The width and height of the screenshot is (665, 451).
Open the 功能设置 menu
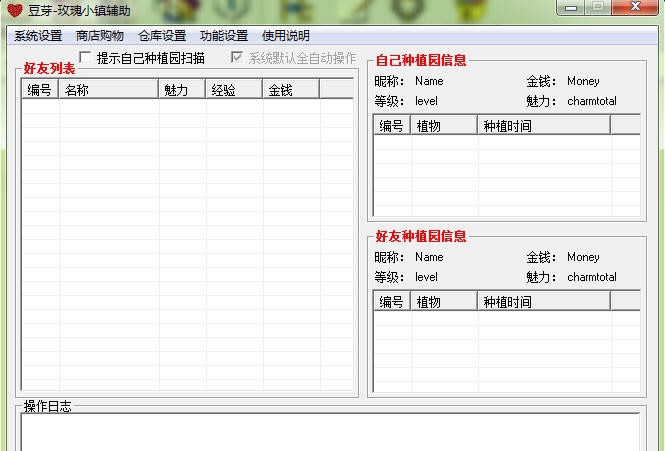click(224, 36)
